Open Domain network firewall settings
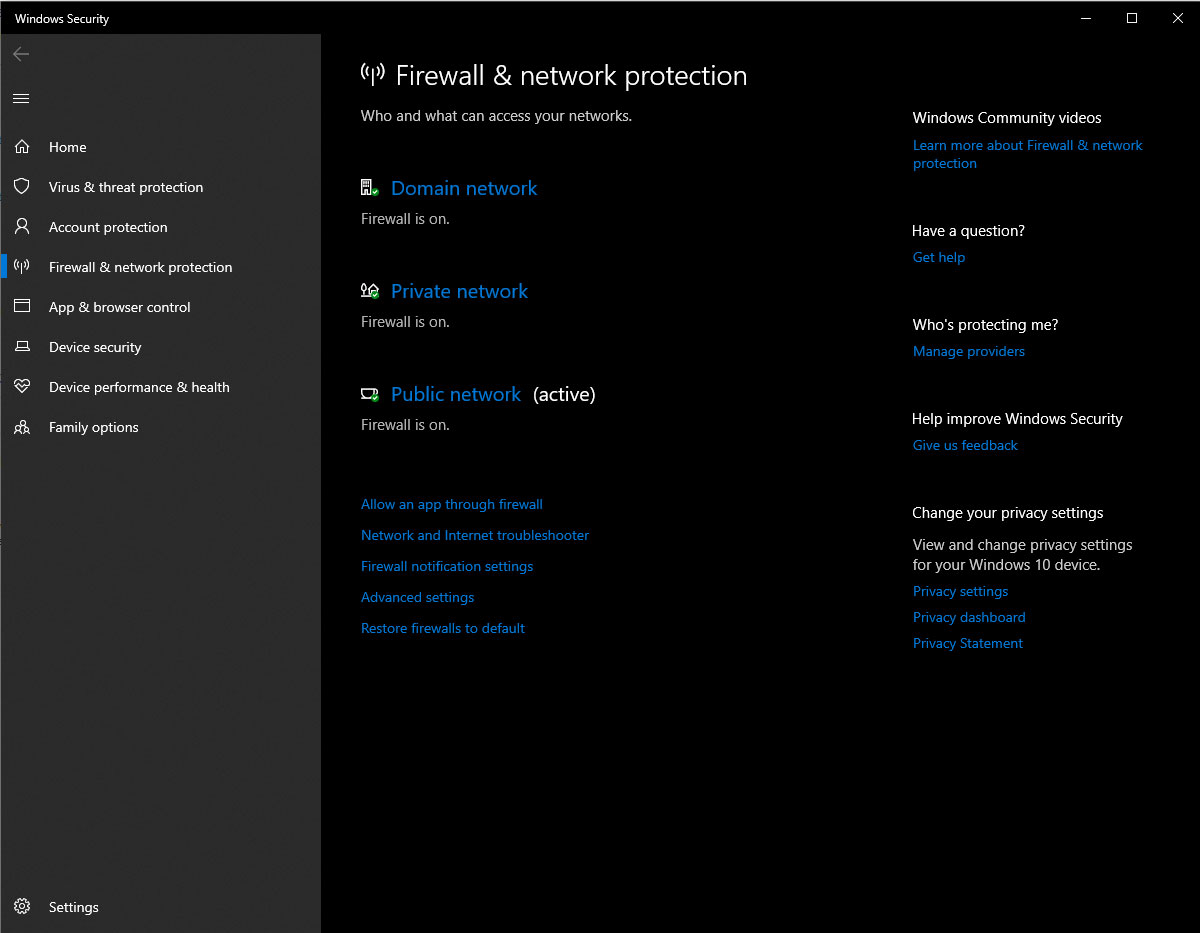Screen dimensions: 1200x933 pyautogui.click(x=463, y=188)
